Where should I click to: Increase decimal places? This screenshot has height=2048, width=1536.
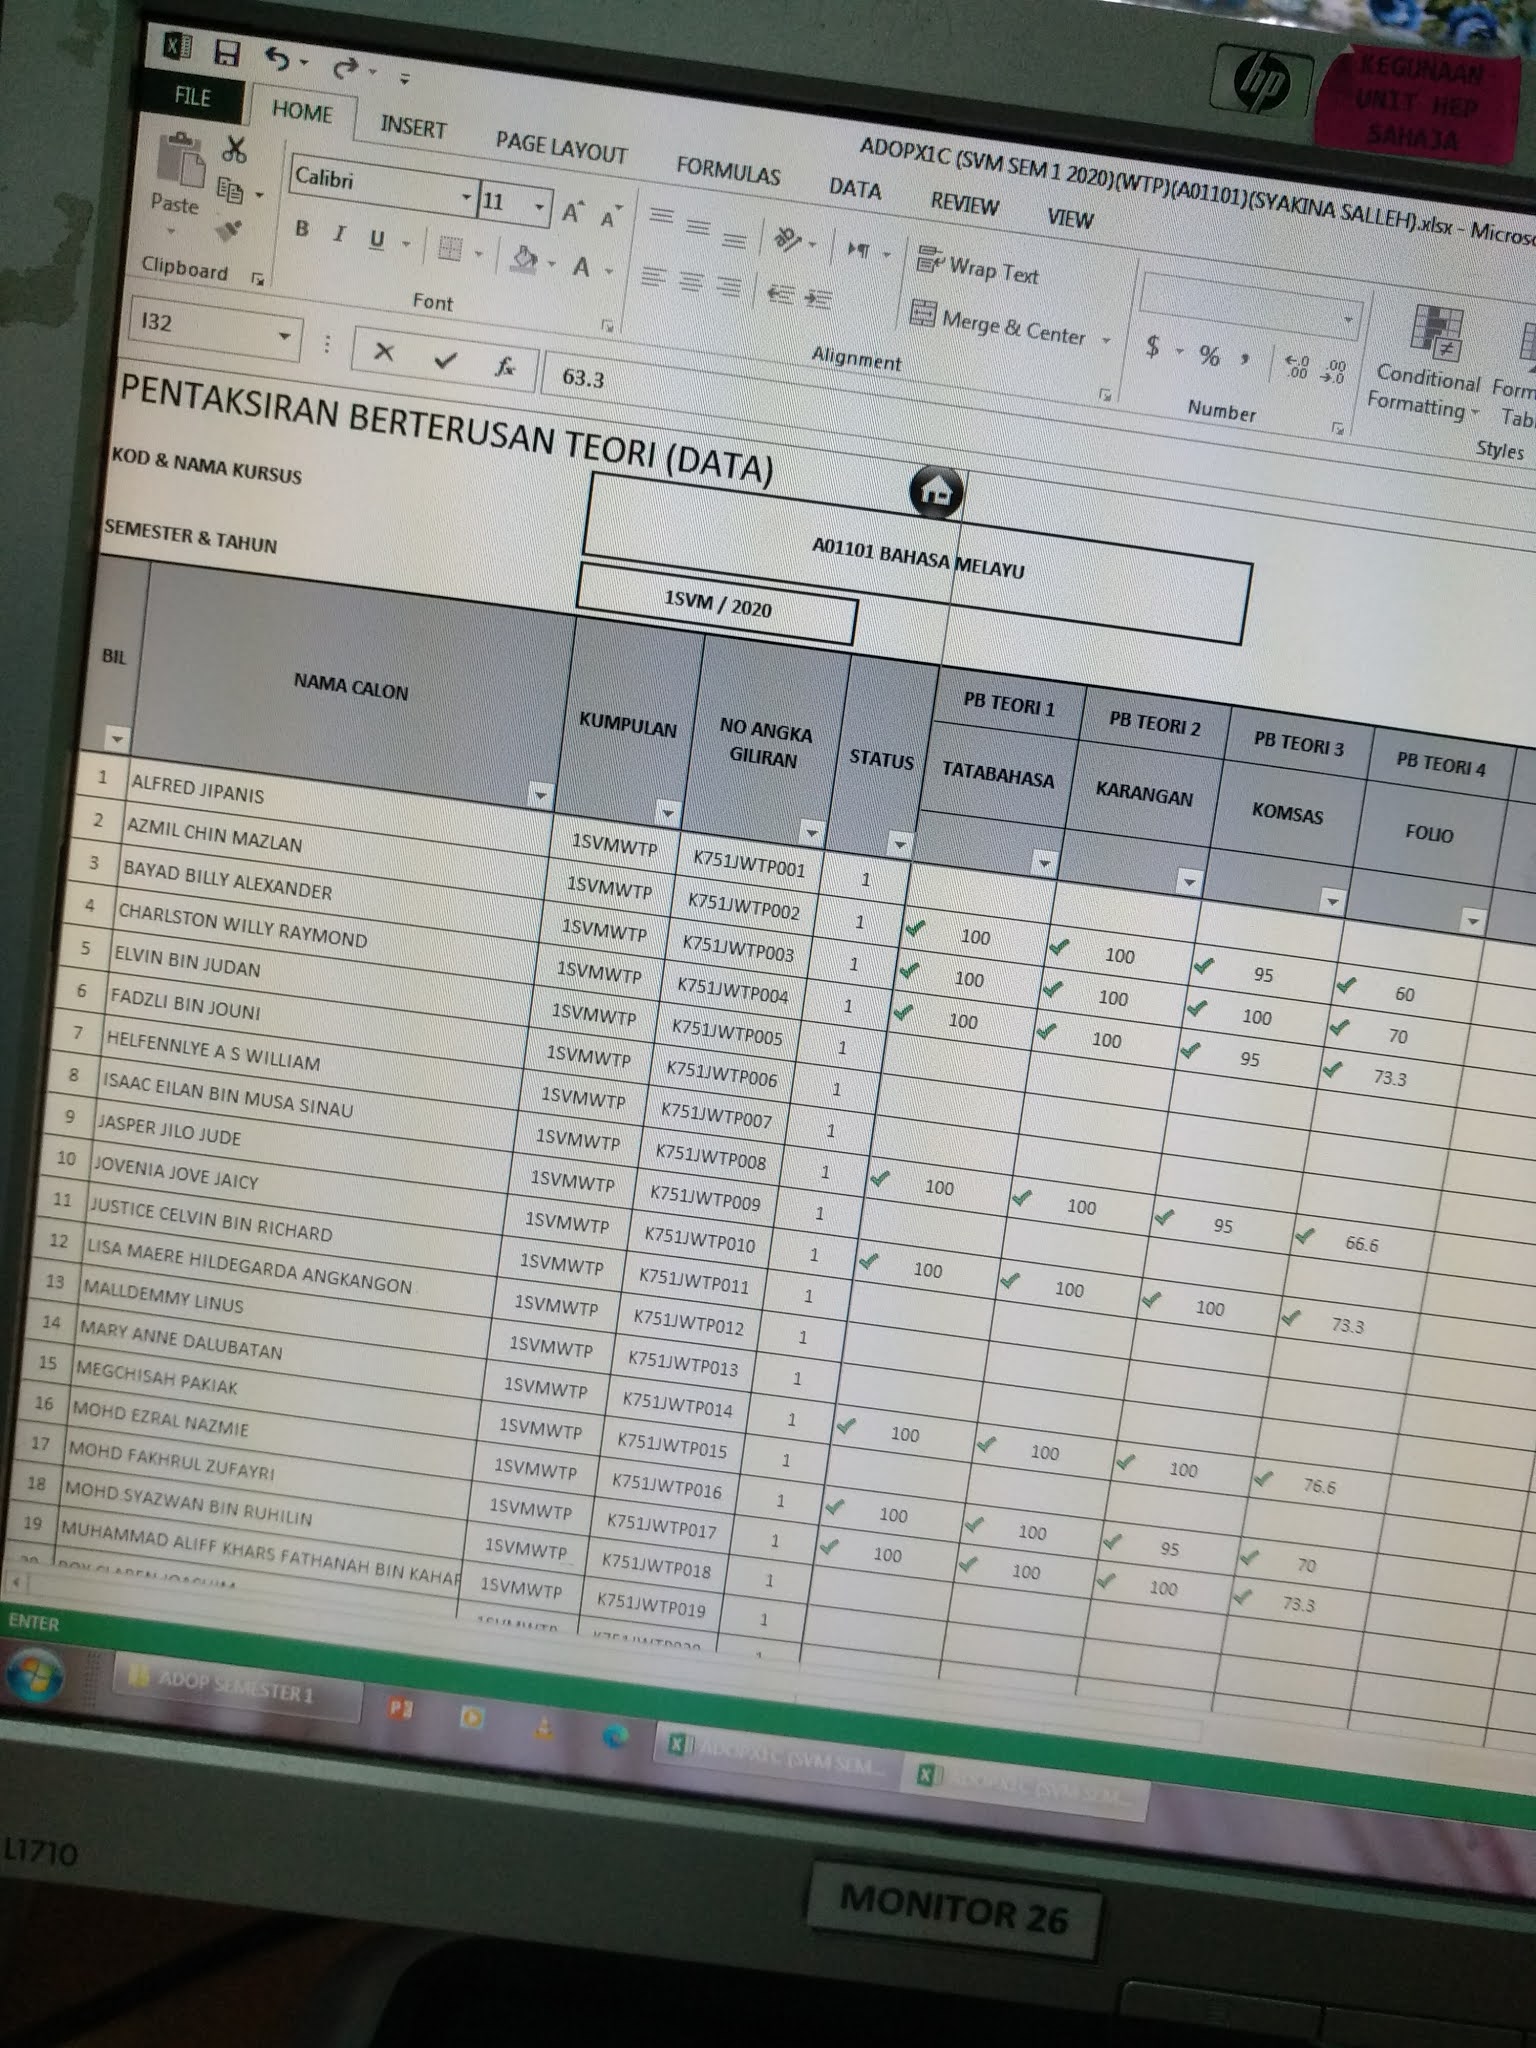1297,367
